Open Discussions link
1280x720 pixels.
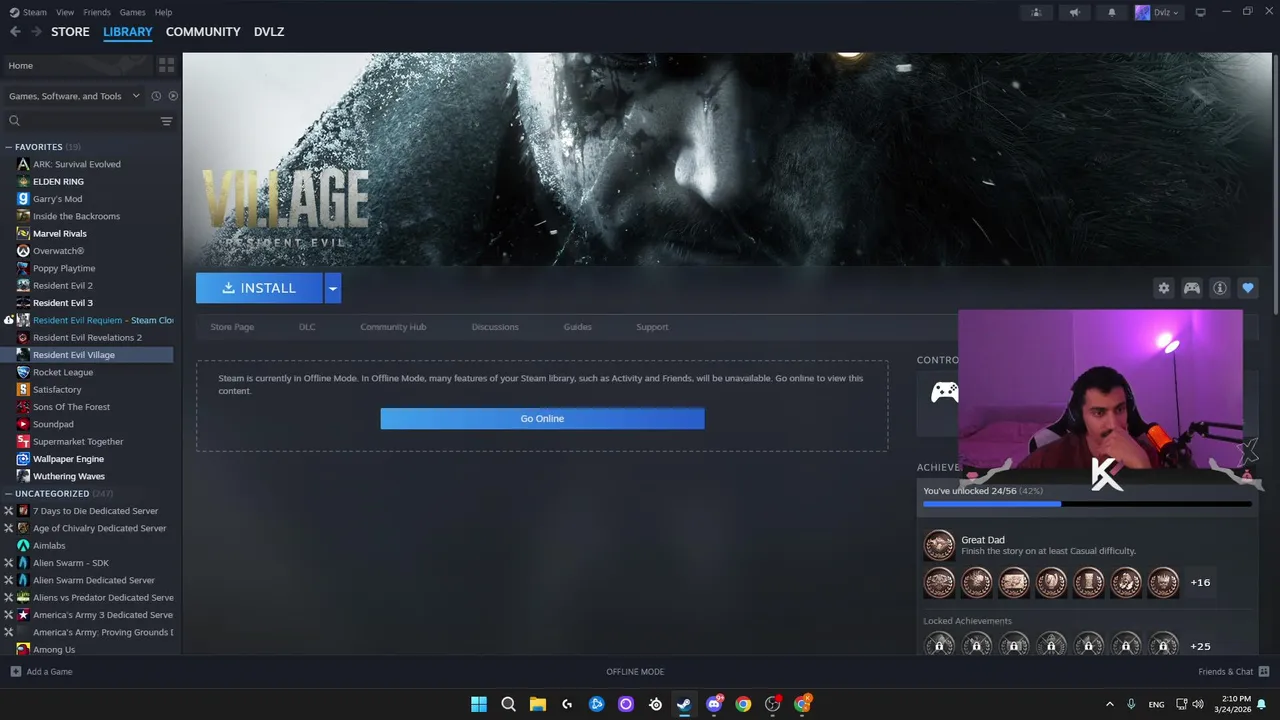point(495,327)
